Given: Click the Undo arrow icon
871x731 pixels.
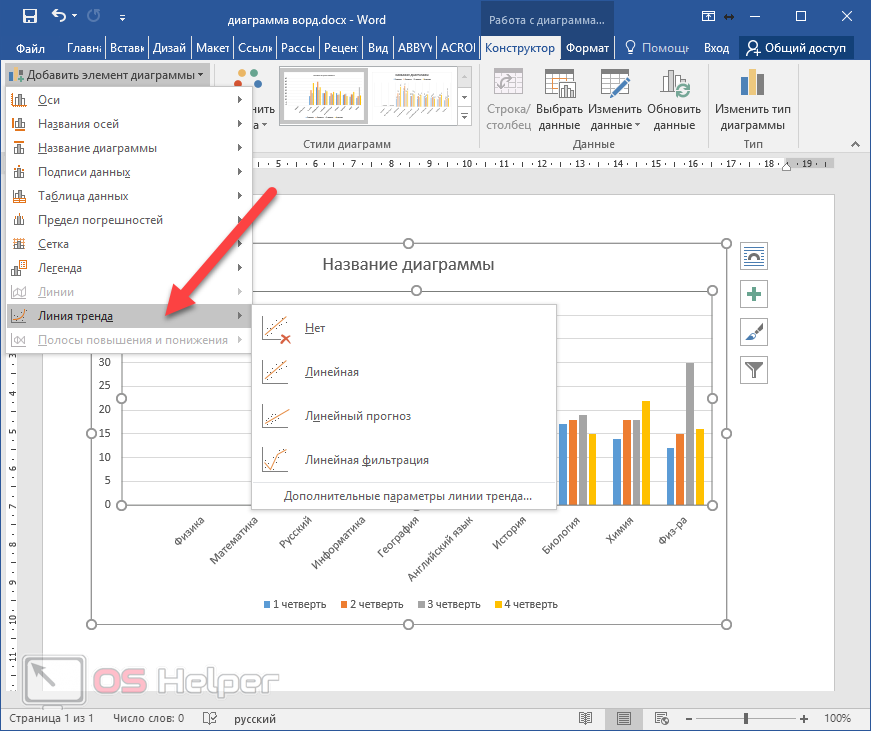Looking at the screenshot, I should click(x=59, y=16).
